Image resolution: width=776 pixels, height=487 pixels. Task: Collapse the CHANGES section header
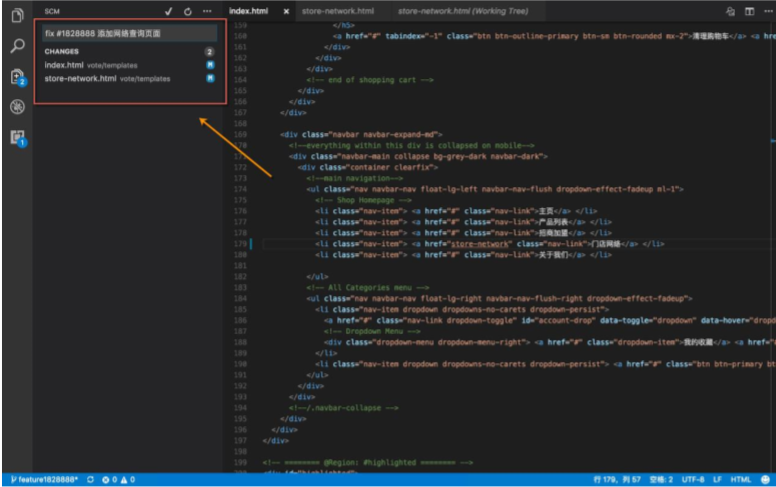coord(61,51)
